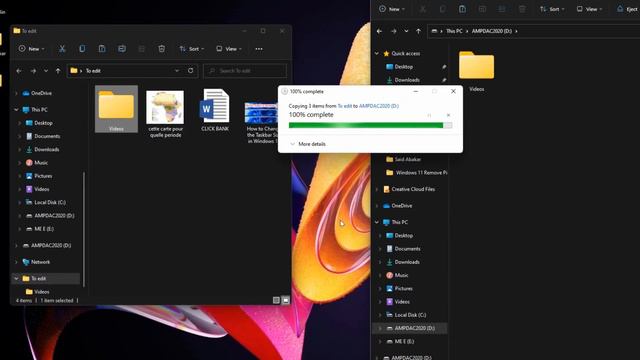The height and width of the screenshot is (360, 640).
Task: Open the Sort dropdown in AMPDAC2020 window
Action: [x=552, y=9]
